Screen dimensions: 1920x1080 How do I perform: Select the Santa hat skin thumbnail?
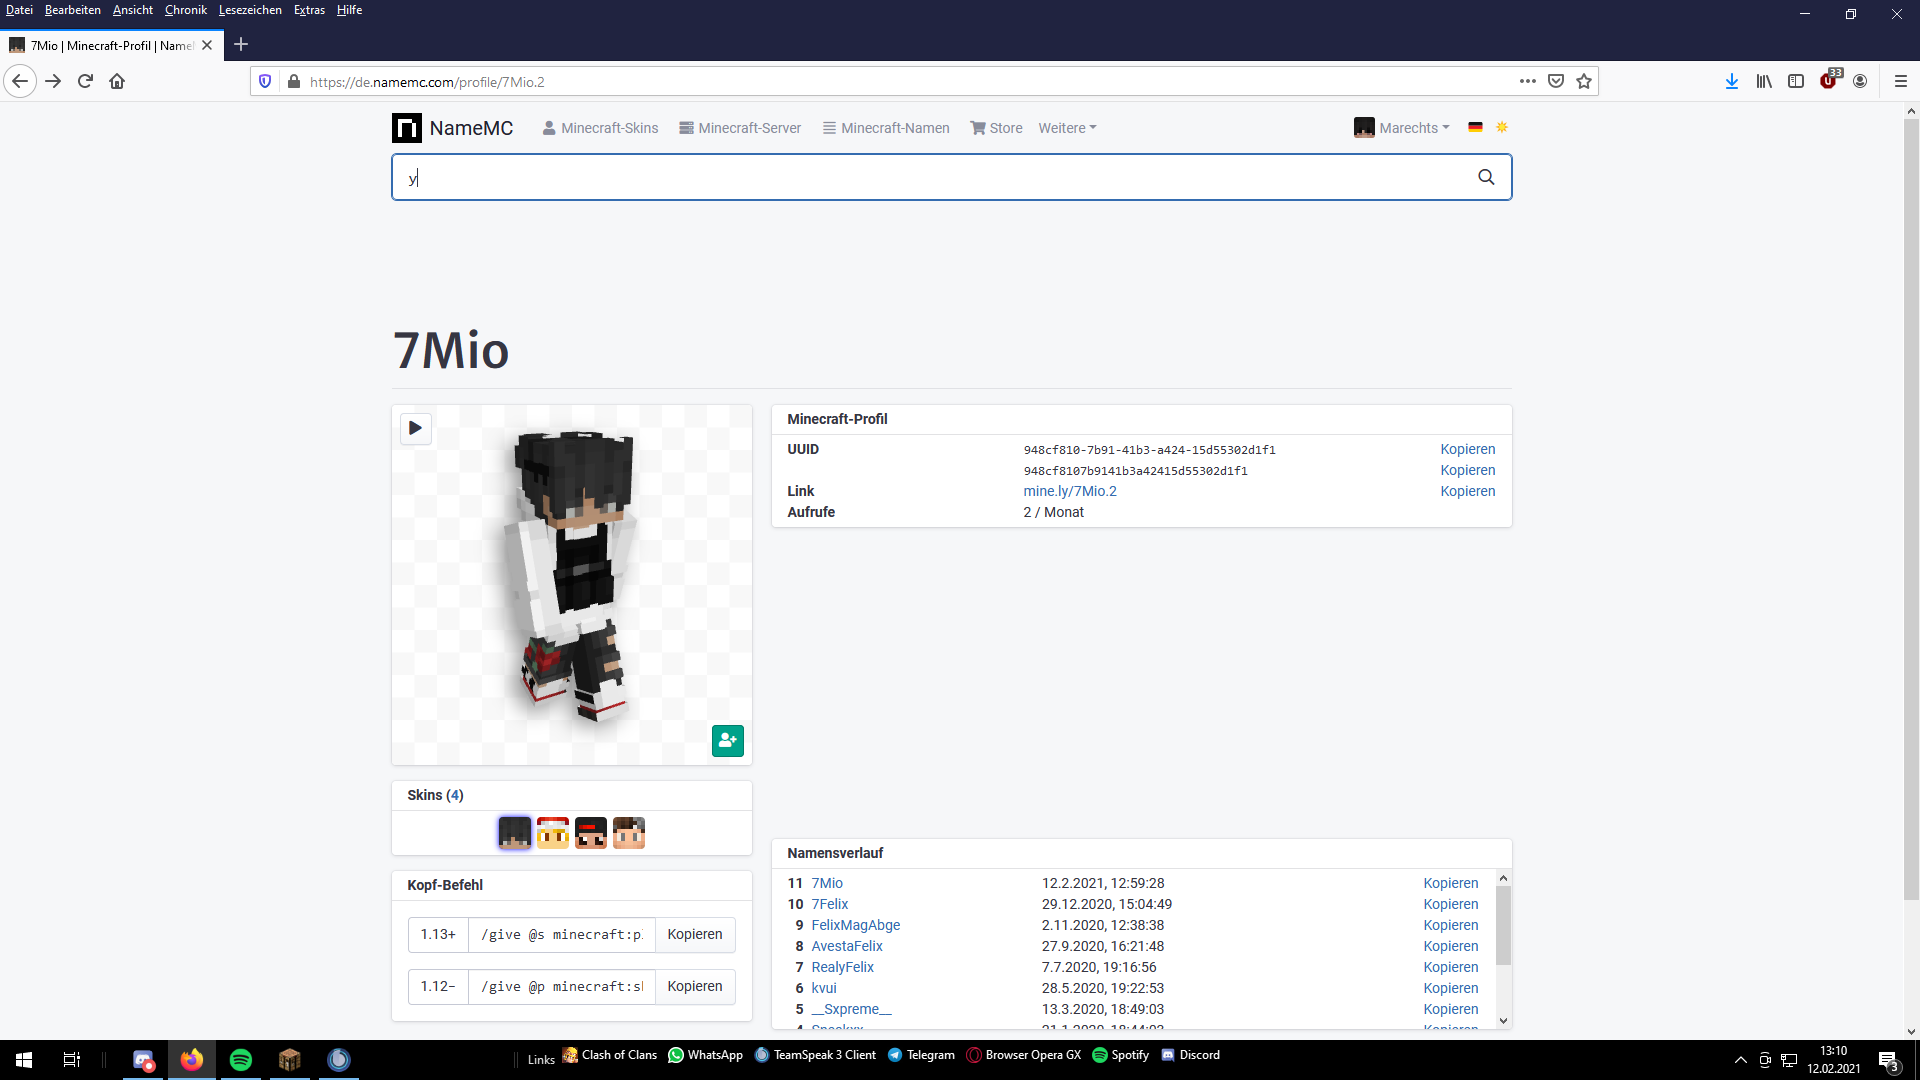pyautogui.click(x=553, y=833)
